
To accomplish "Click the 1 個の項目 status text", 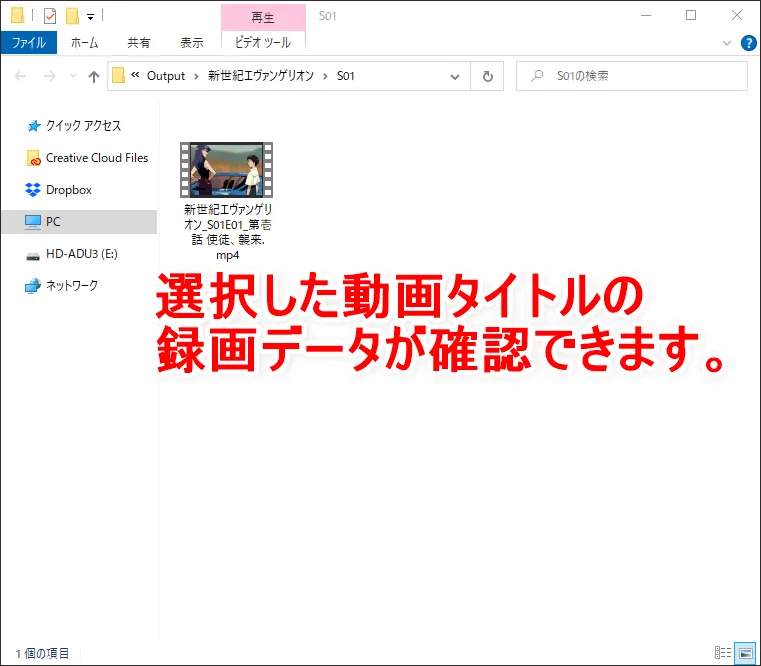I will (42, 653).
